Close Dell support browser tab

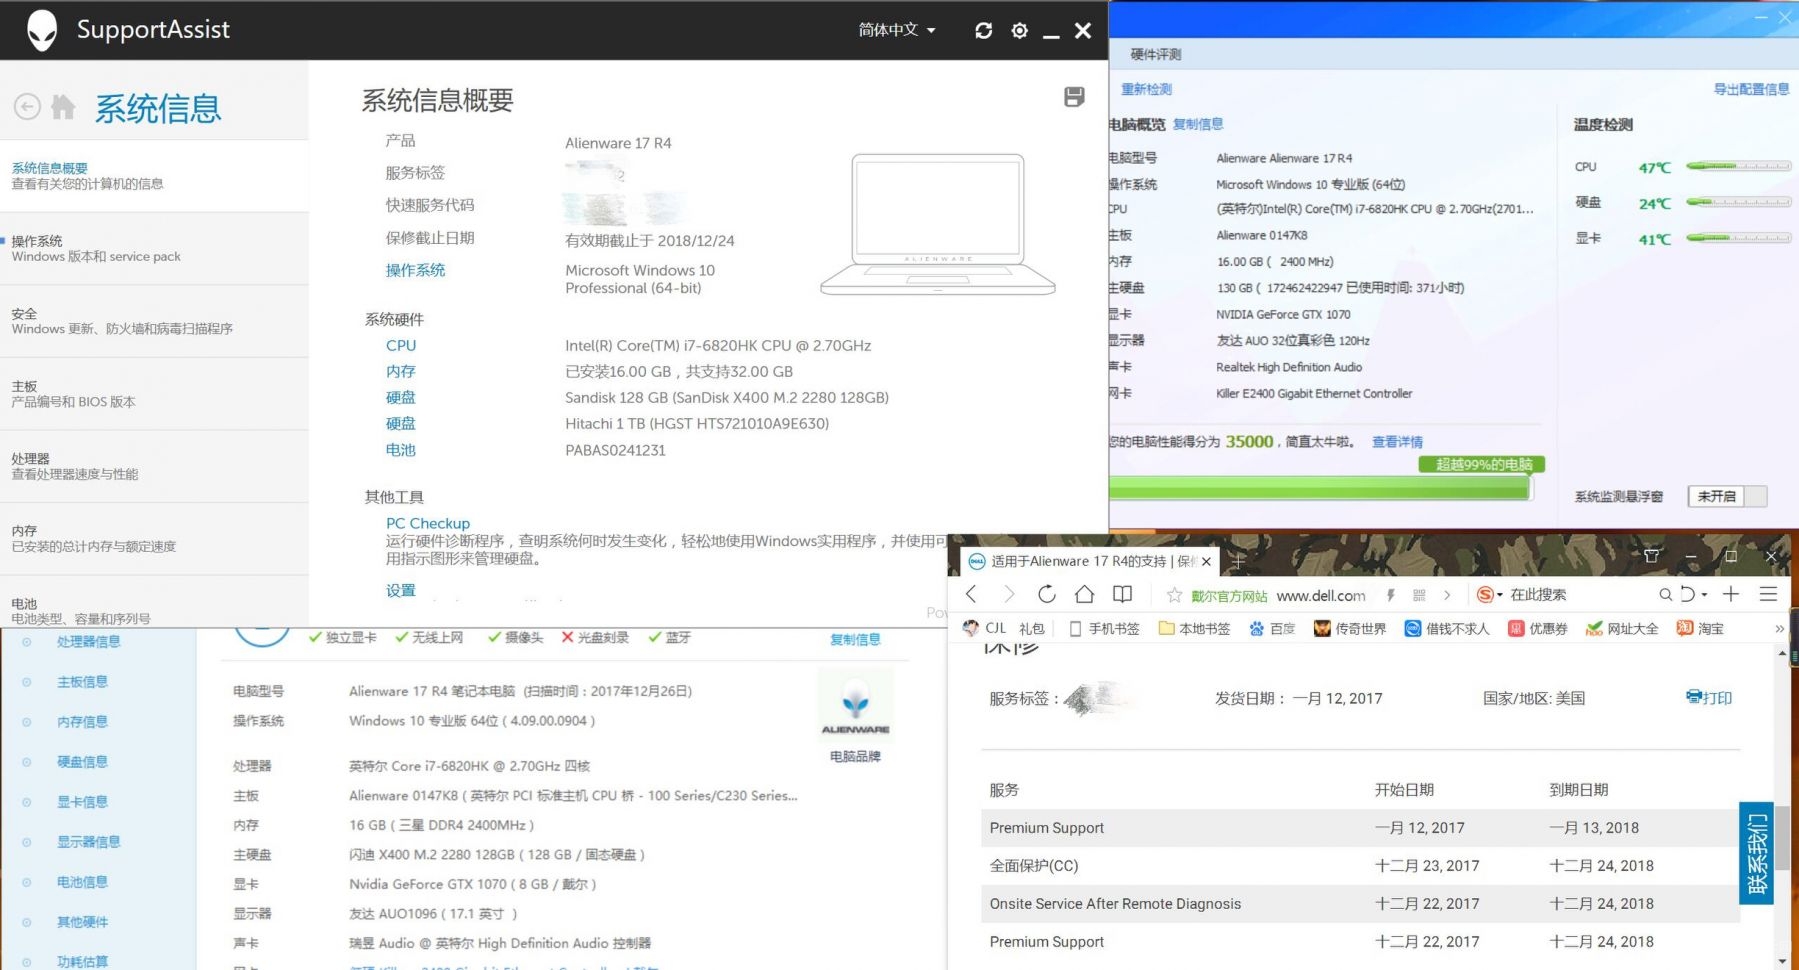(x=1206, y=562)
